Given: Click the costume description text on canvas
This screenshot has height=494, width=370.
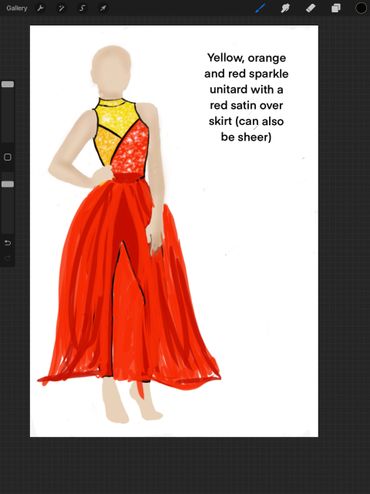Looking at the screenshot, I should tap(246, 97).
